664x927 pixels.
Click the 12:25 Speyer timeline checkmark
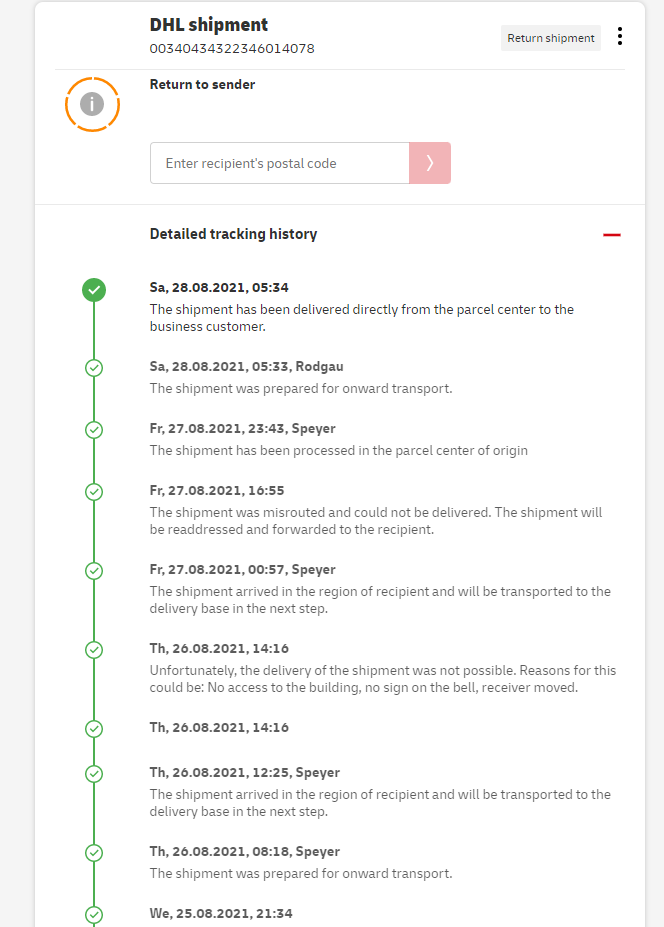[x=94, y=773]
